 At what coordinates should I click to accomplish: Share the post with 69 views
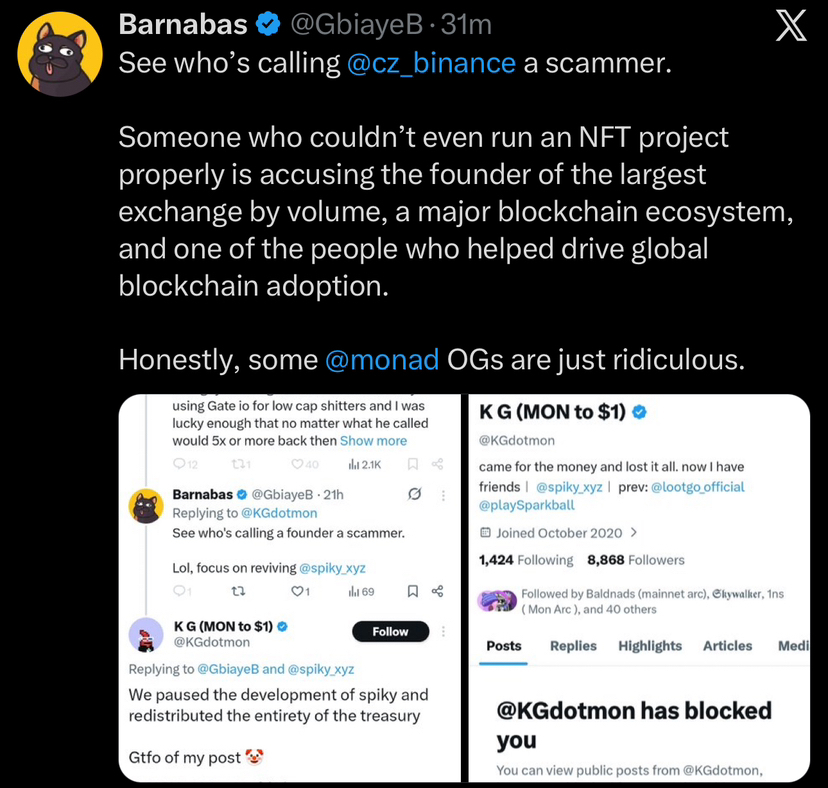tap(437, 591)
